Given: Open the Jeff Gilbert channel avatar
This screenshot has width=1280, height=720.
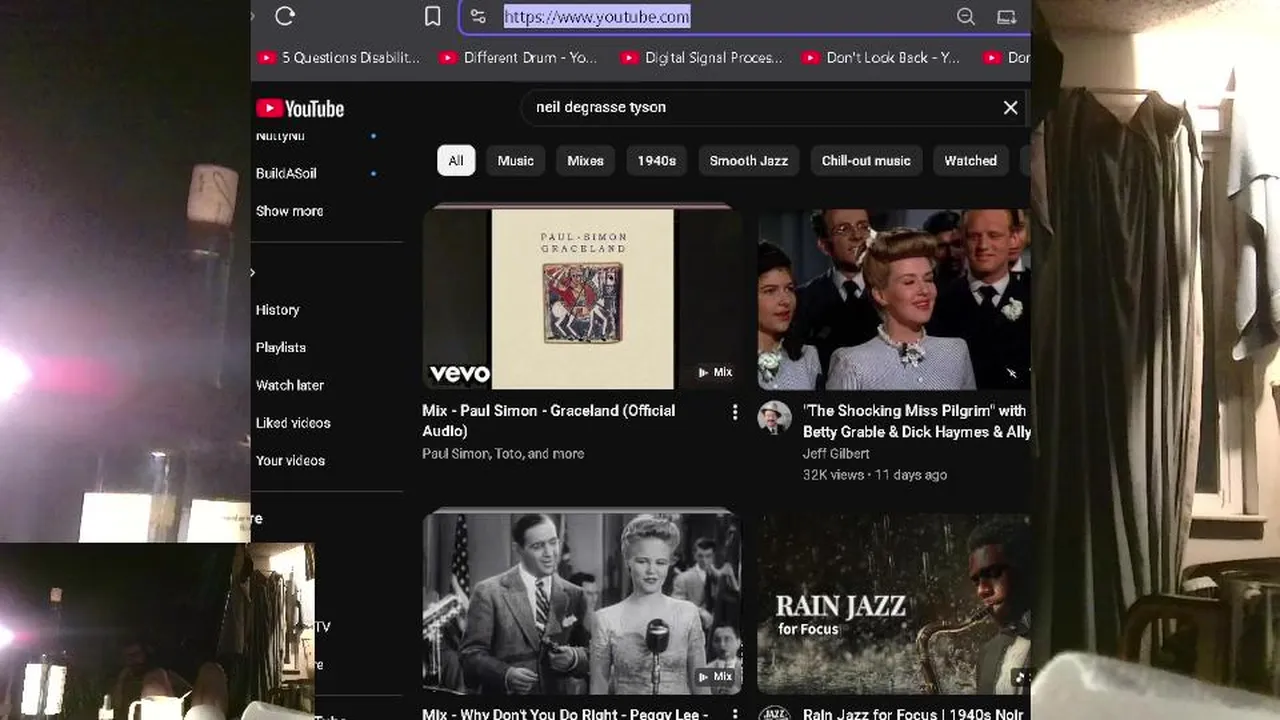Looking at the screenshot, I should 775,418.
